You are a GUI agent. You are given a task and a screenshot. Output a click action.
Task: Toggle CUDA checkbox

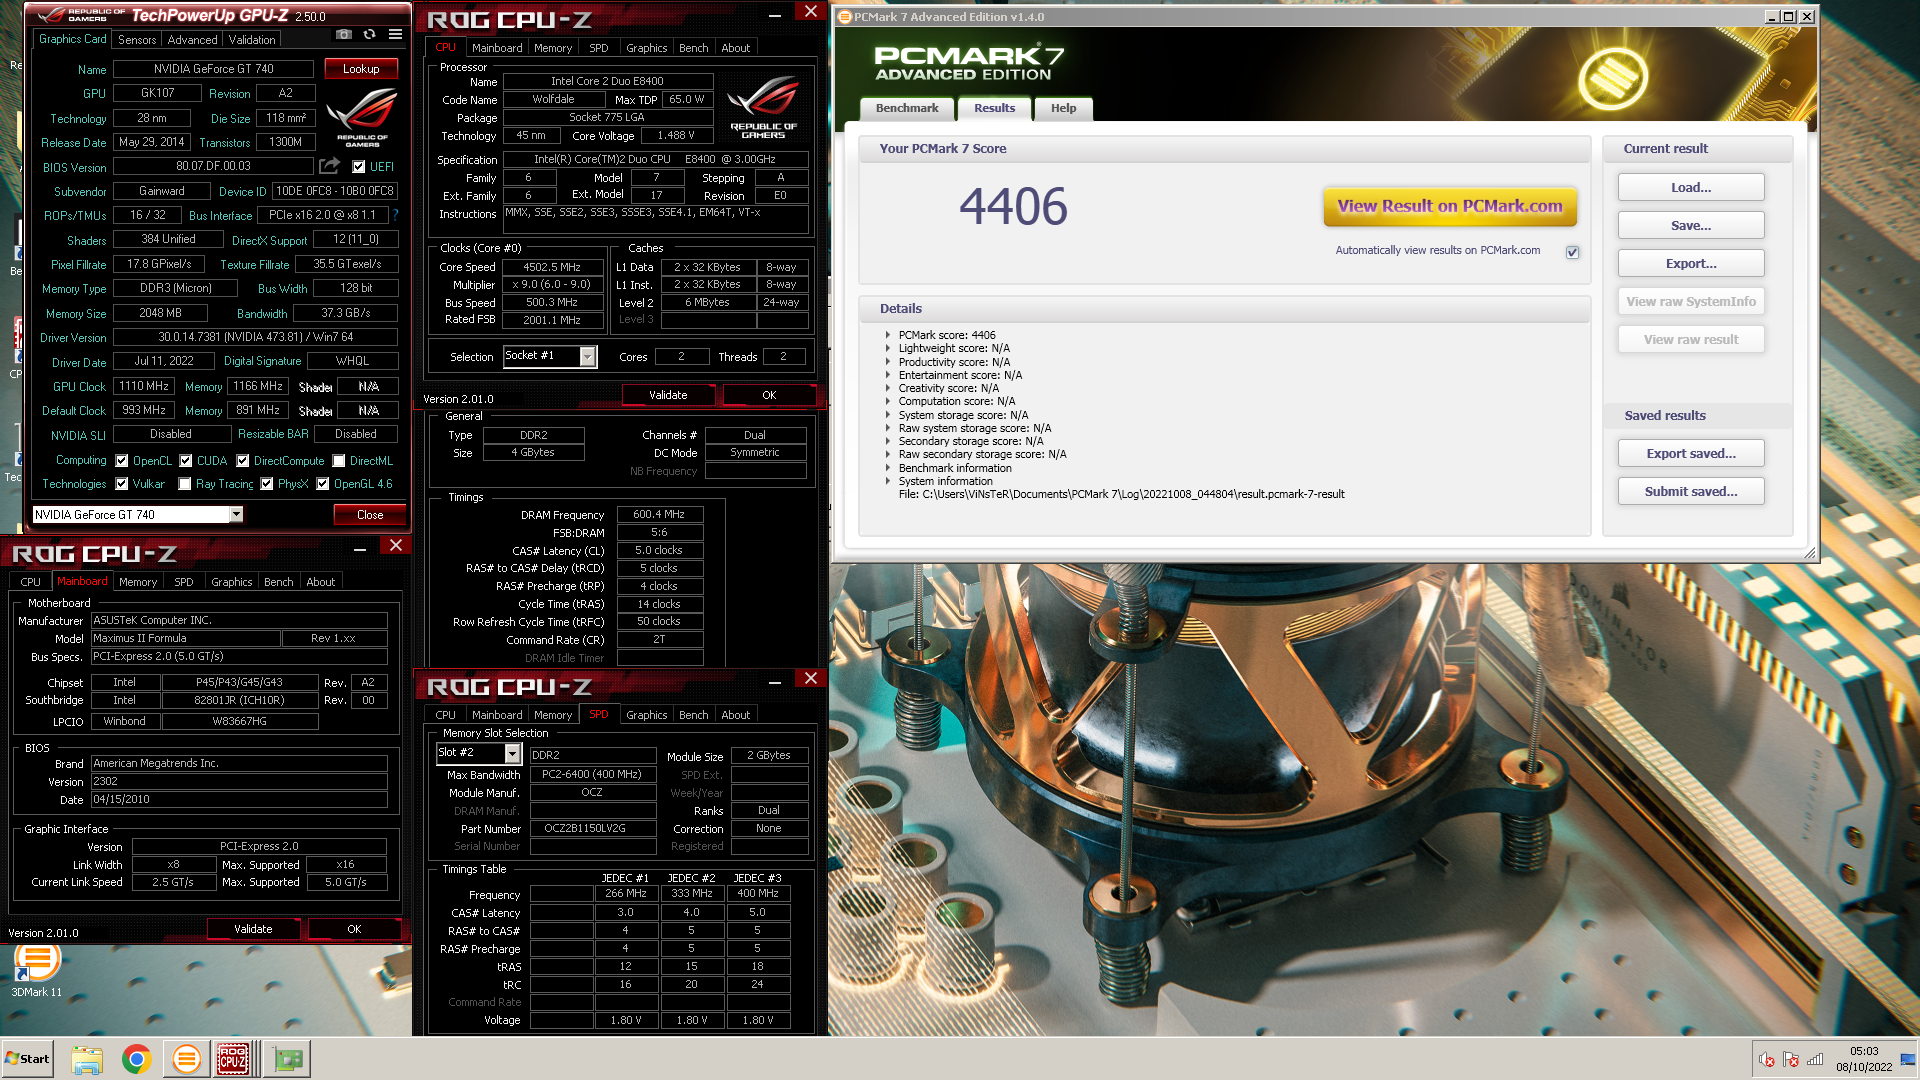point(186,461)
